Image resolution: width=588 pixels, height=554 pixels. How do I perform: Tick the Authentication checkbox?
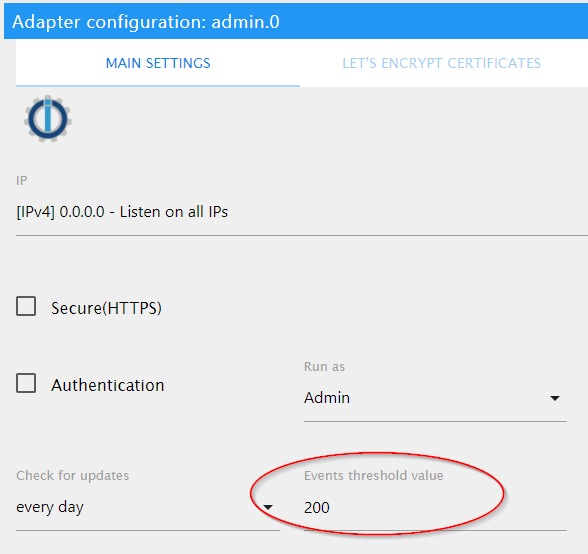tap(26, 383)
